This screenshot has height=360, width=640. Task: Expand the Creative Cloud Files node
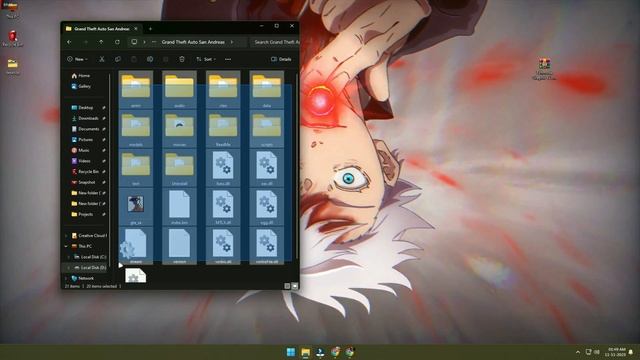[66, 236]
